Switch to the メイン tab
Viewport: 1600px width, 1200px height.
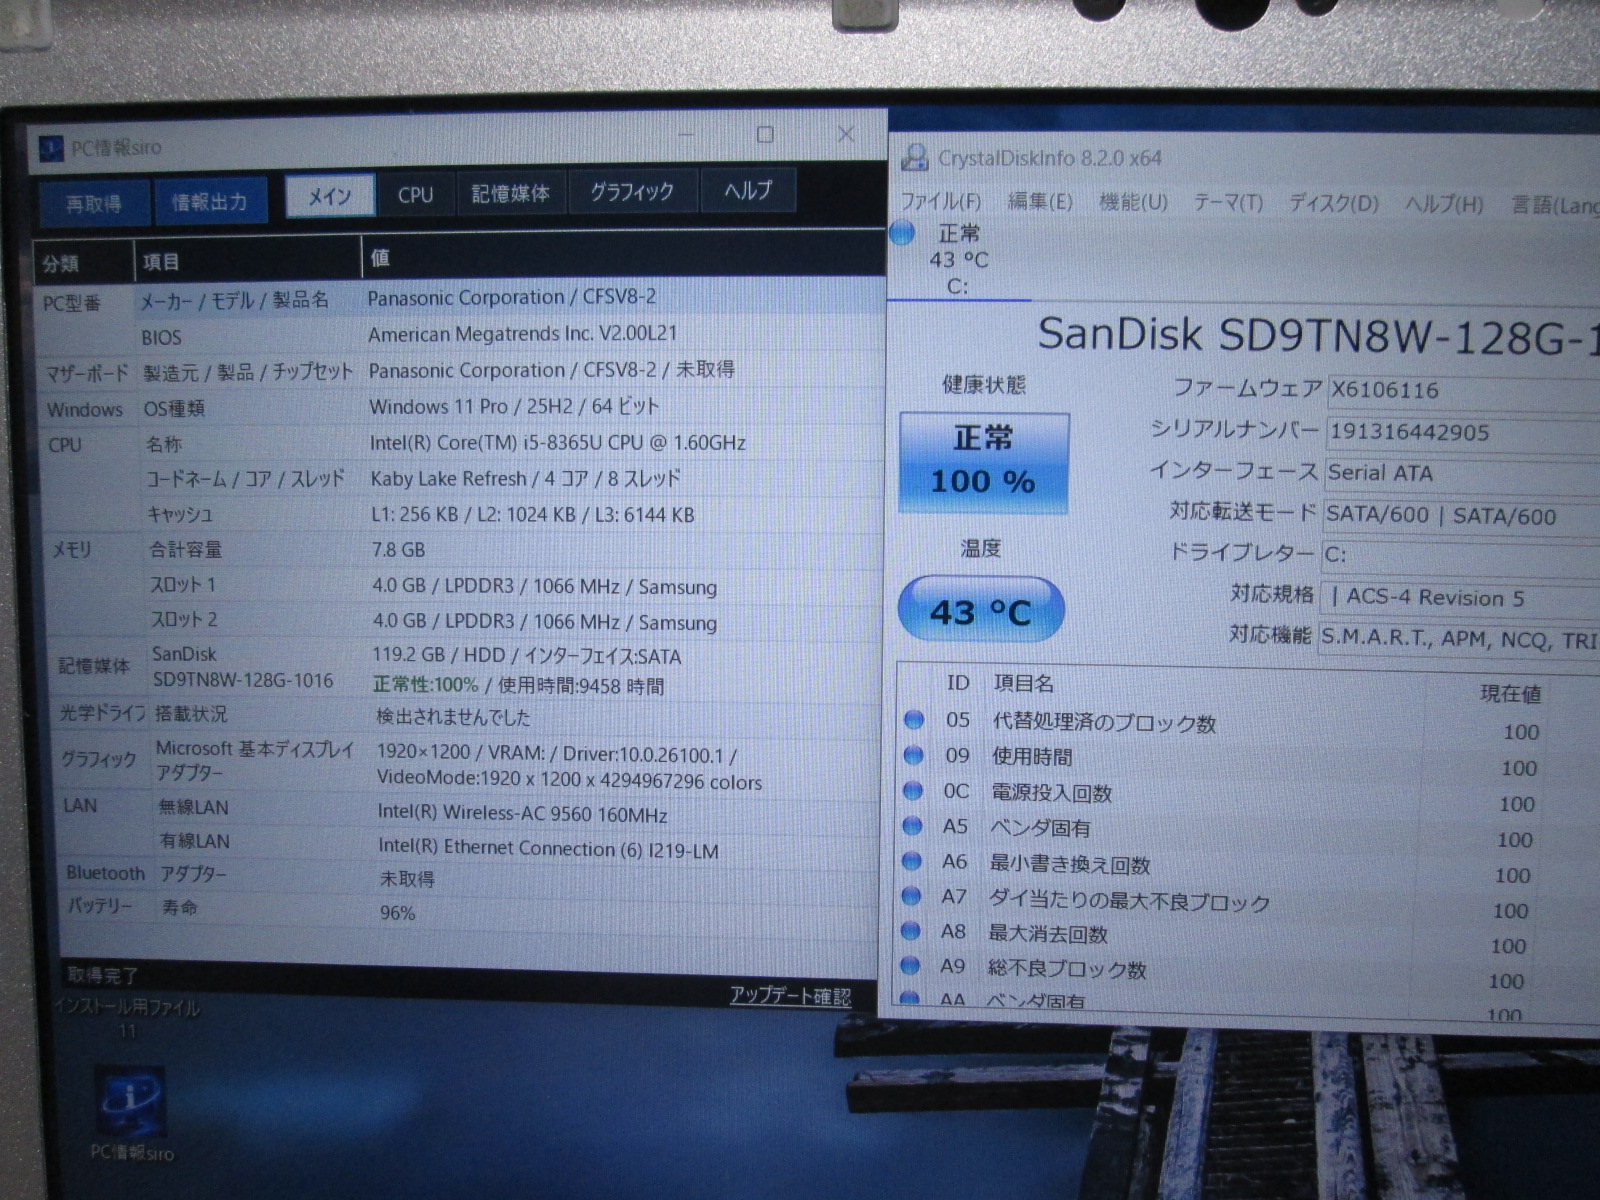[x=330, y=196]
